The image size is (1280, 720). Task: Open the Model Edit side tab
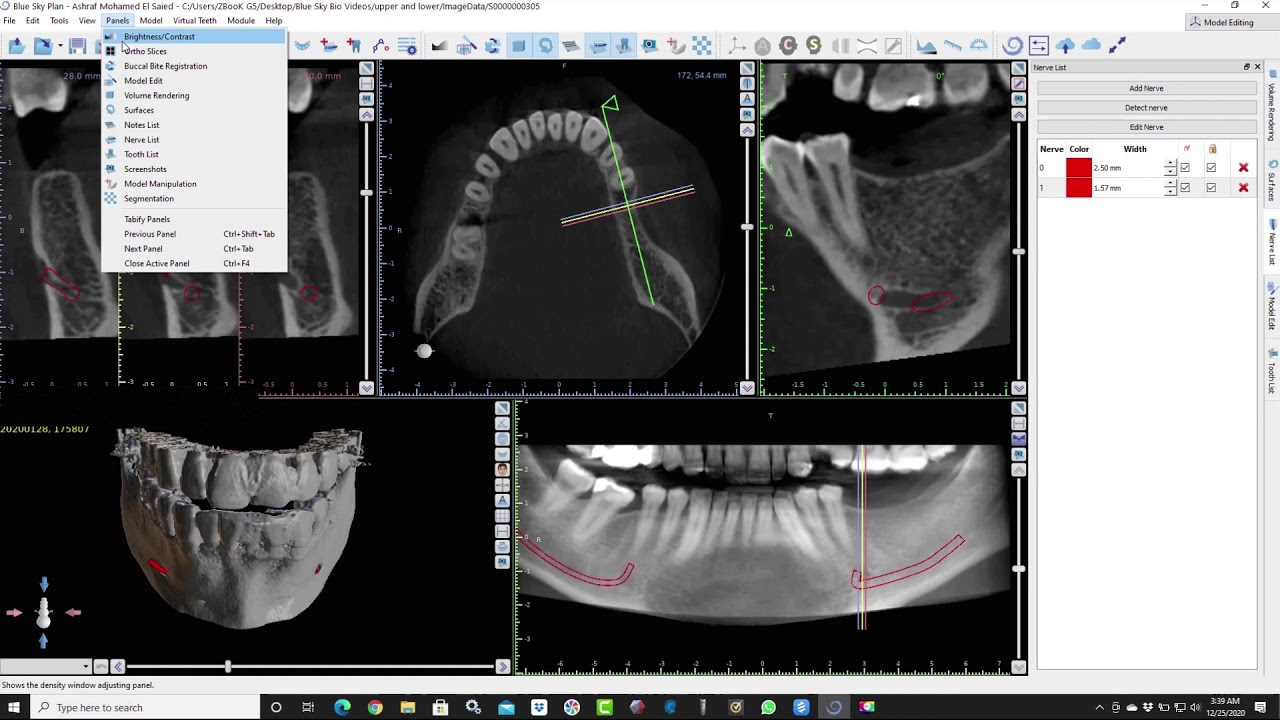[x=1272, y=307]
